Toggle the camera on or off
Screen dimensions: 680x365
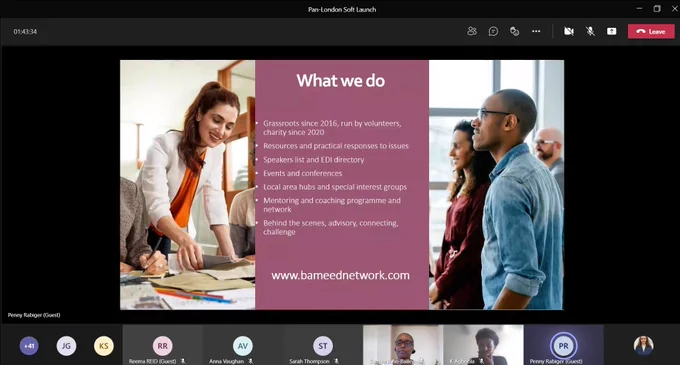coord(569,31)
